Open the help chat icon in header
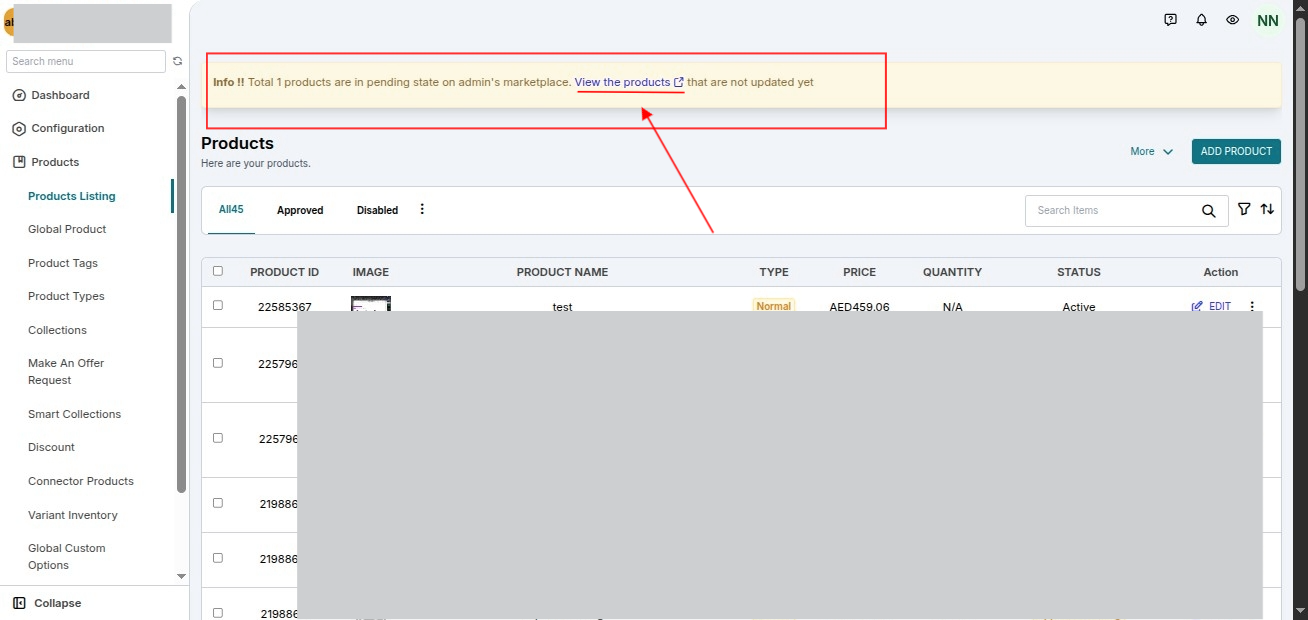This screenshot has width=1308, height=620. pos(1171,20)
